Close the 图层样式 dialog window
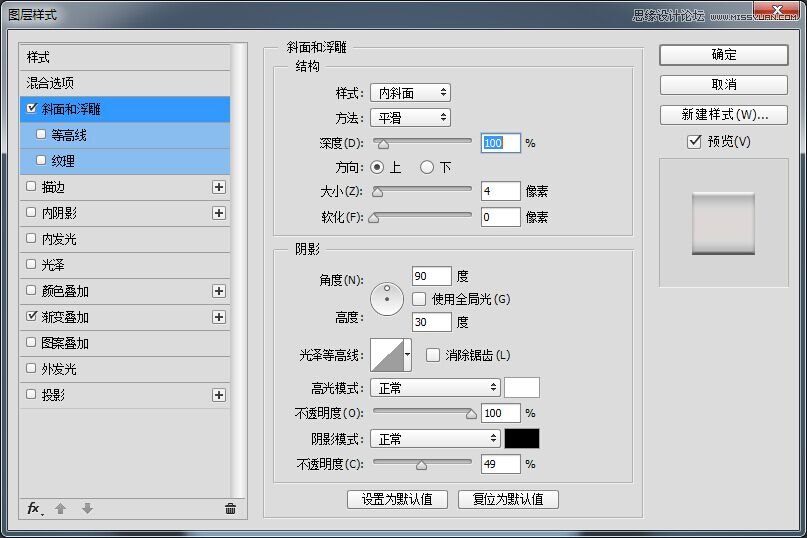 [x=777, y=10]
